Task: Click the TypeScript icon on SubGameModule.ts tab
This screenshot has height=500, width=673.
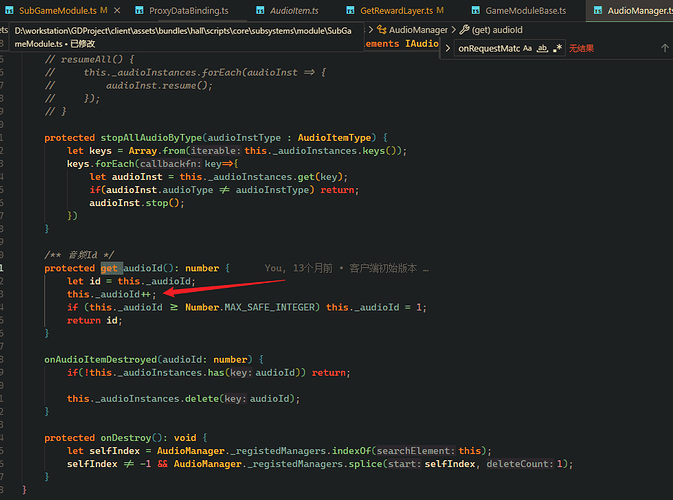Action: pyautogui.click(x=9, y=10)
